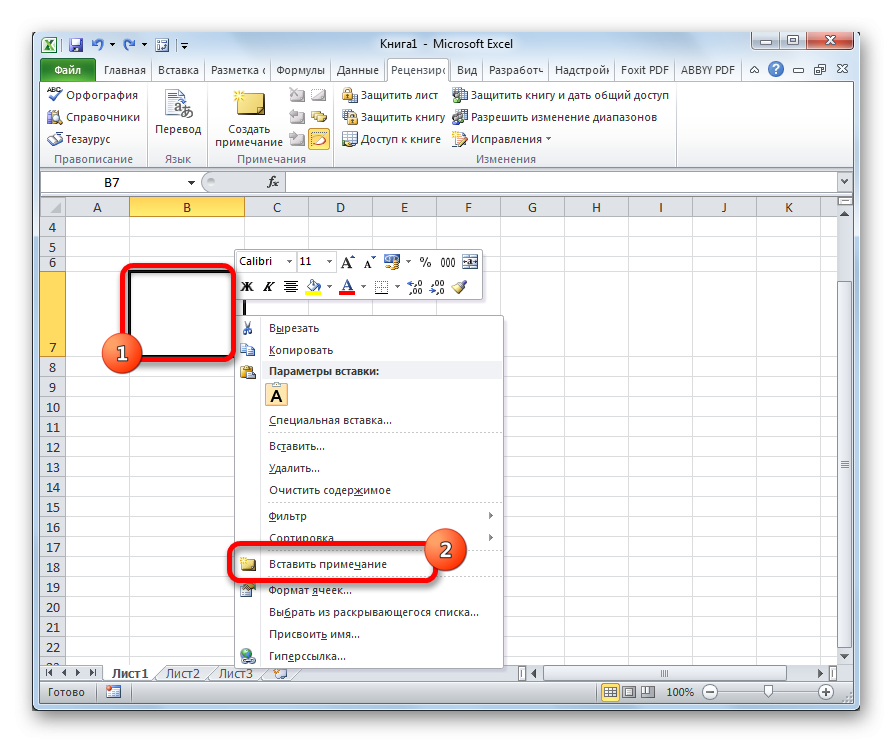Viewport: 892px width, 743px height.
Task: Choose Удалить… in context menu
Action: [369, 468]
